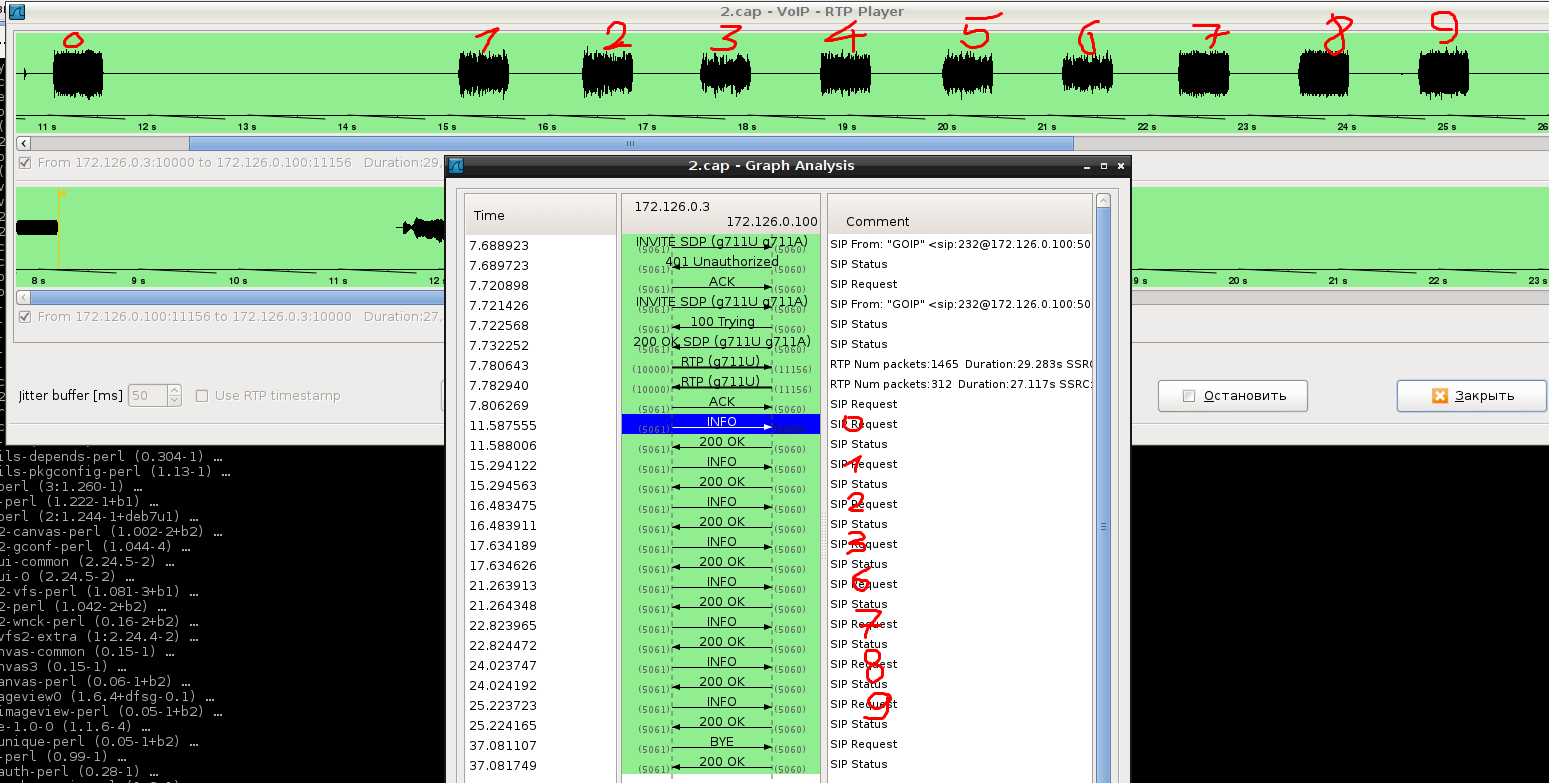Click scroll-up arrow of Graph Analysis scrollbar
Image resolution: width=1549 pixels, height=783 pixels.
tap(1103, 201)
